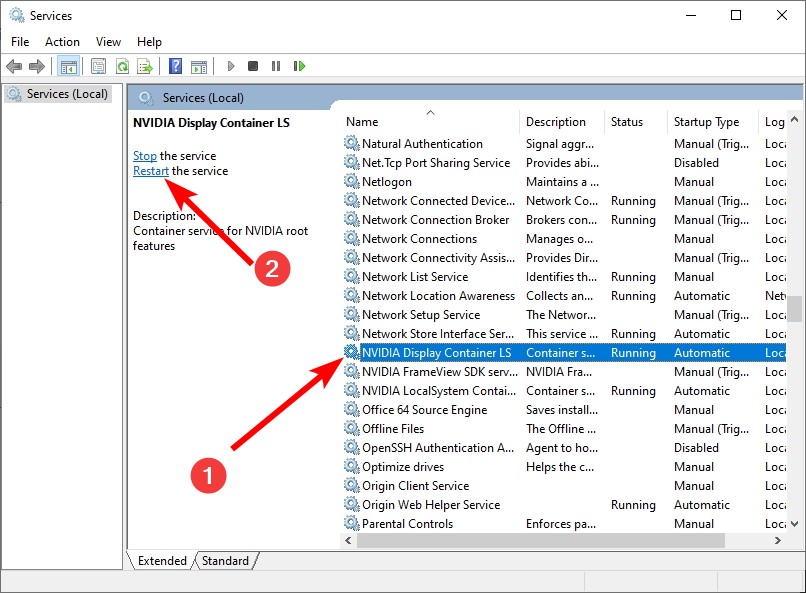
Task: Click gear icon beside Network Connections
Action: point(352,238)
